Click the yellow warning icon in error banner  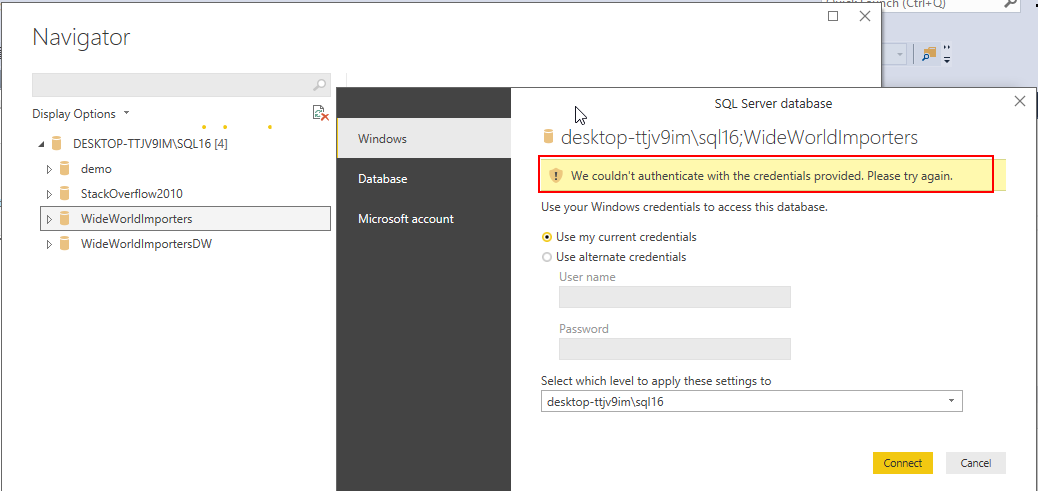(x=557, y=176)
